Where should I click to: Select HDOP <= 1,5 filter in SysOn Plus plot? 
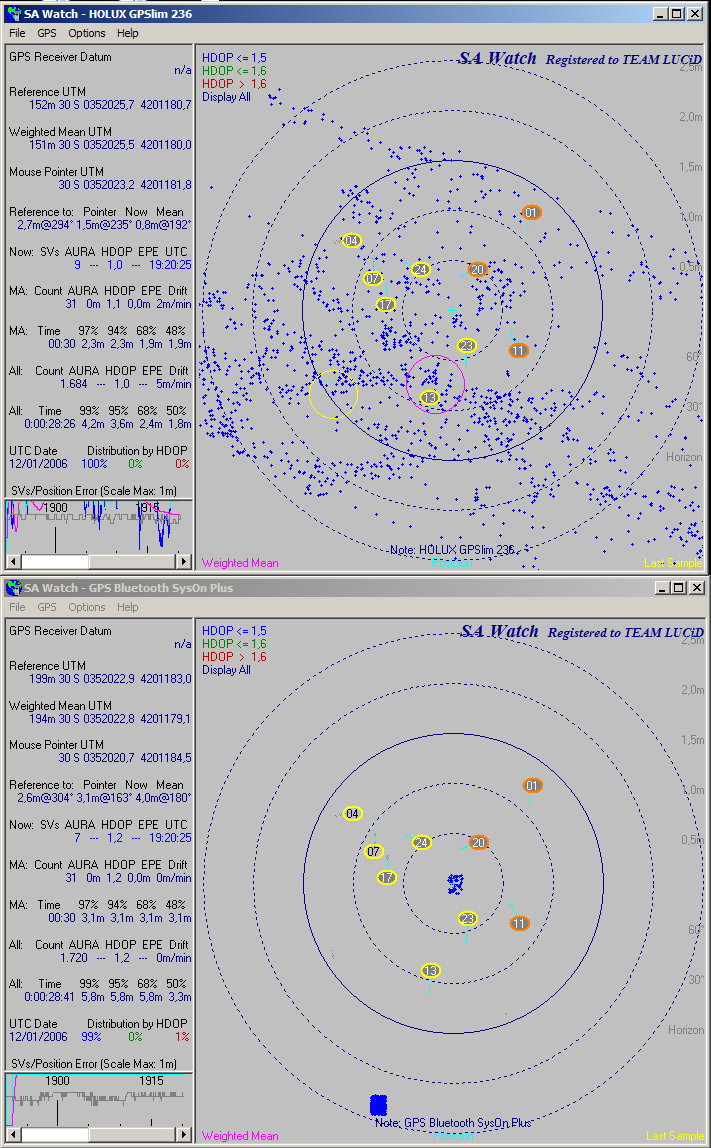point(234,630)
